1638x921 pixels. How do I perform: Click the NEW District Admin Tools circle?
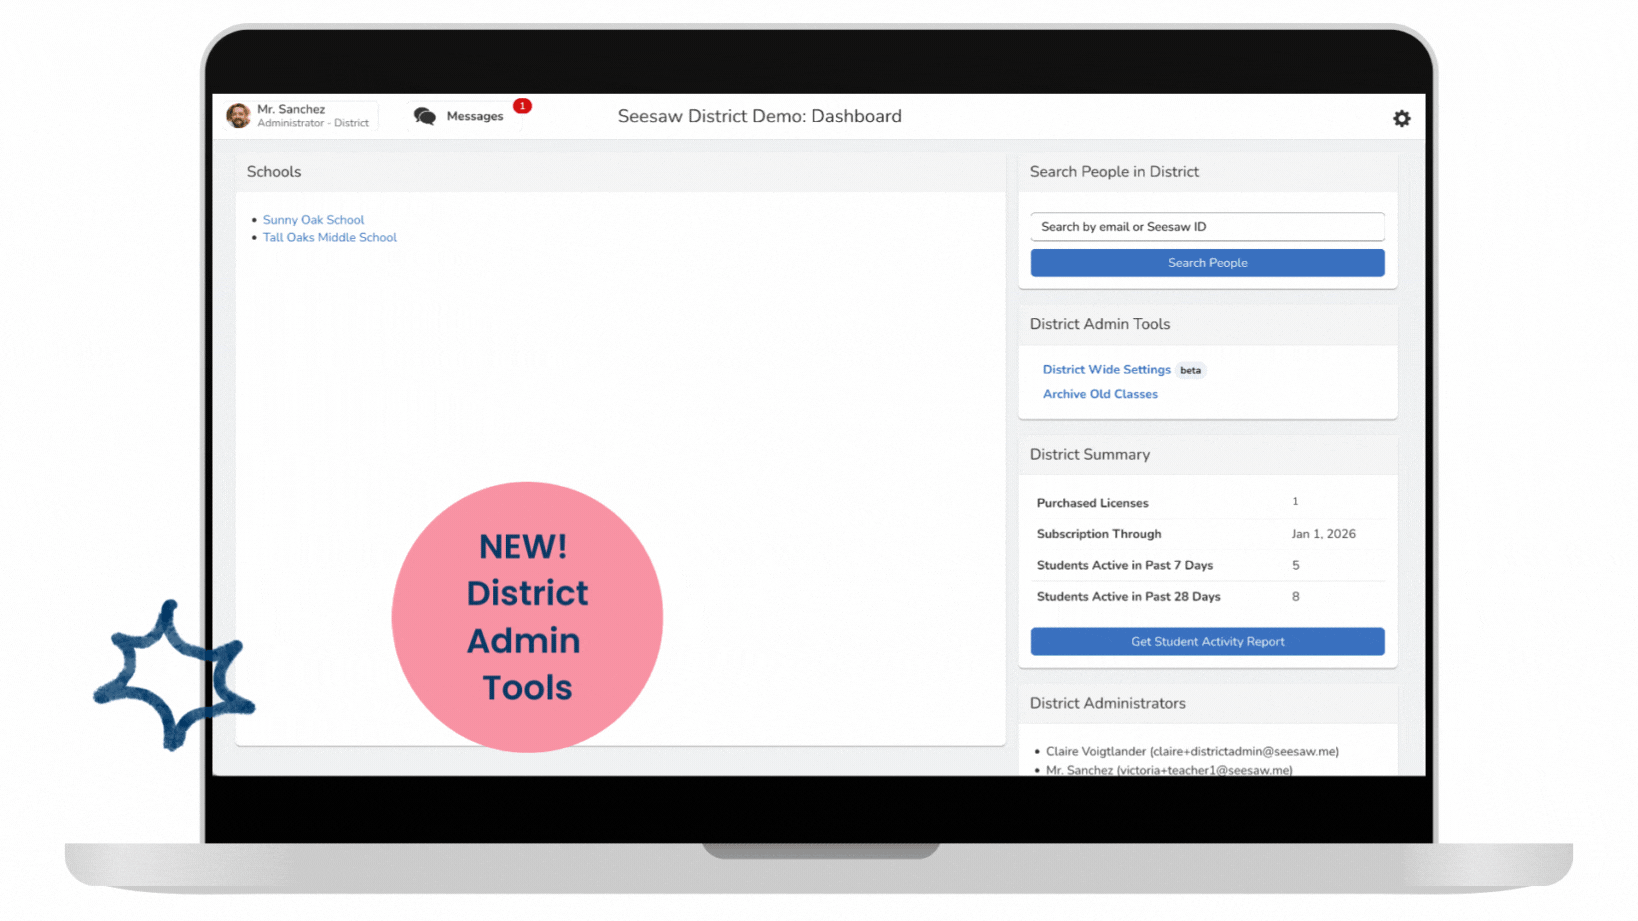click(527, 615)
